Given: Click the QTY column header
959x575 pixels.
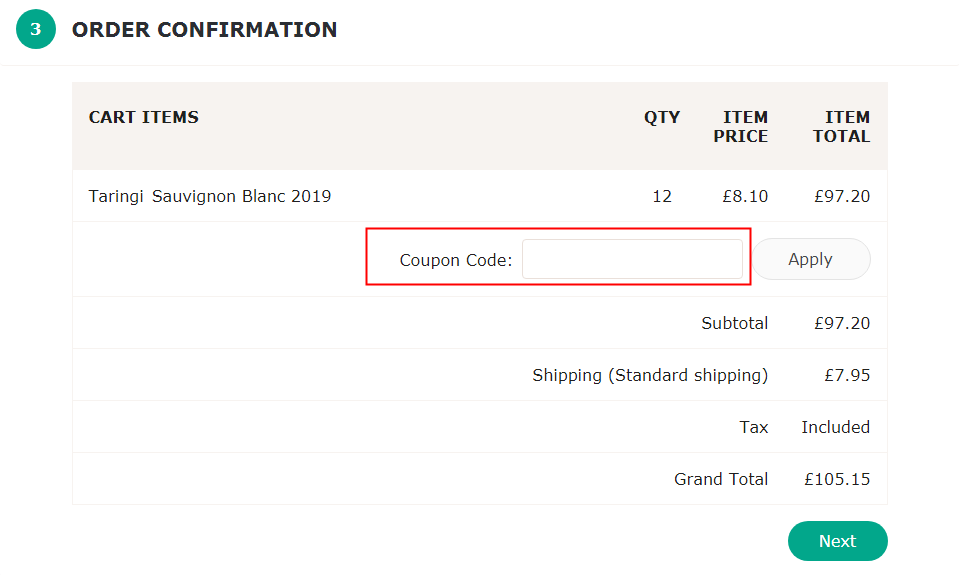Looking at the screenshot, I should click(x=662, y=117).
